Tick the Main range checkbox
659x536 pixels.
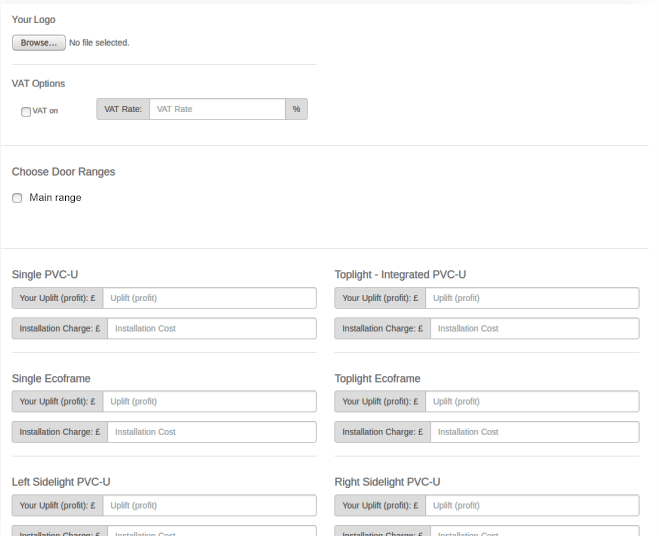coord(17,198)
